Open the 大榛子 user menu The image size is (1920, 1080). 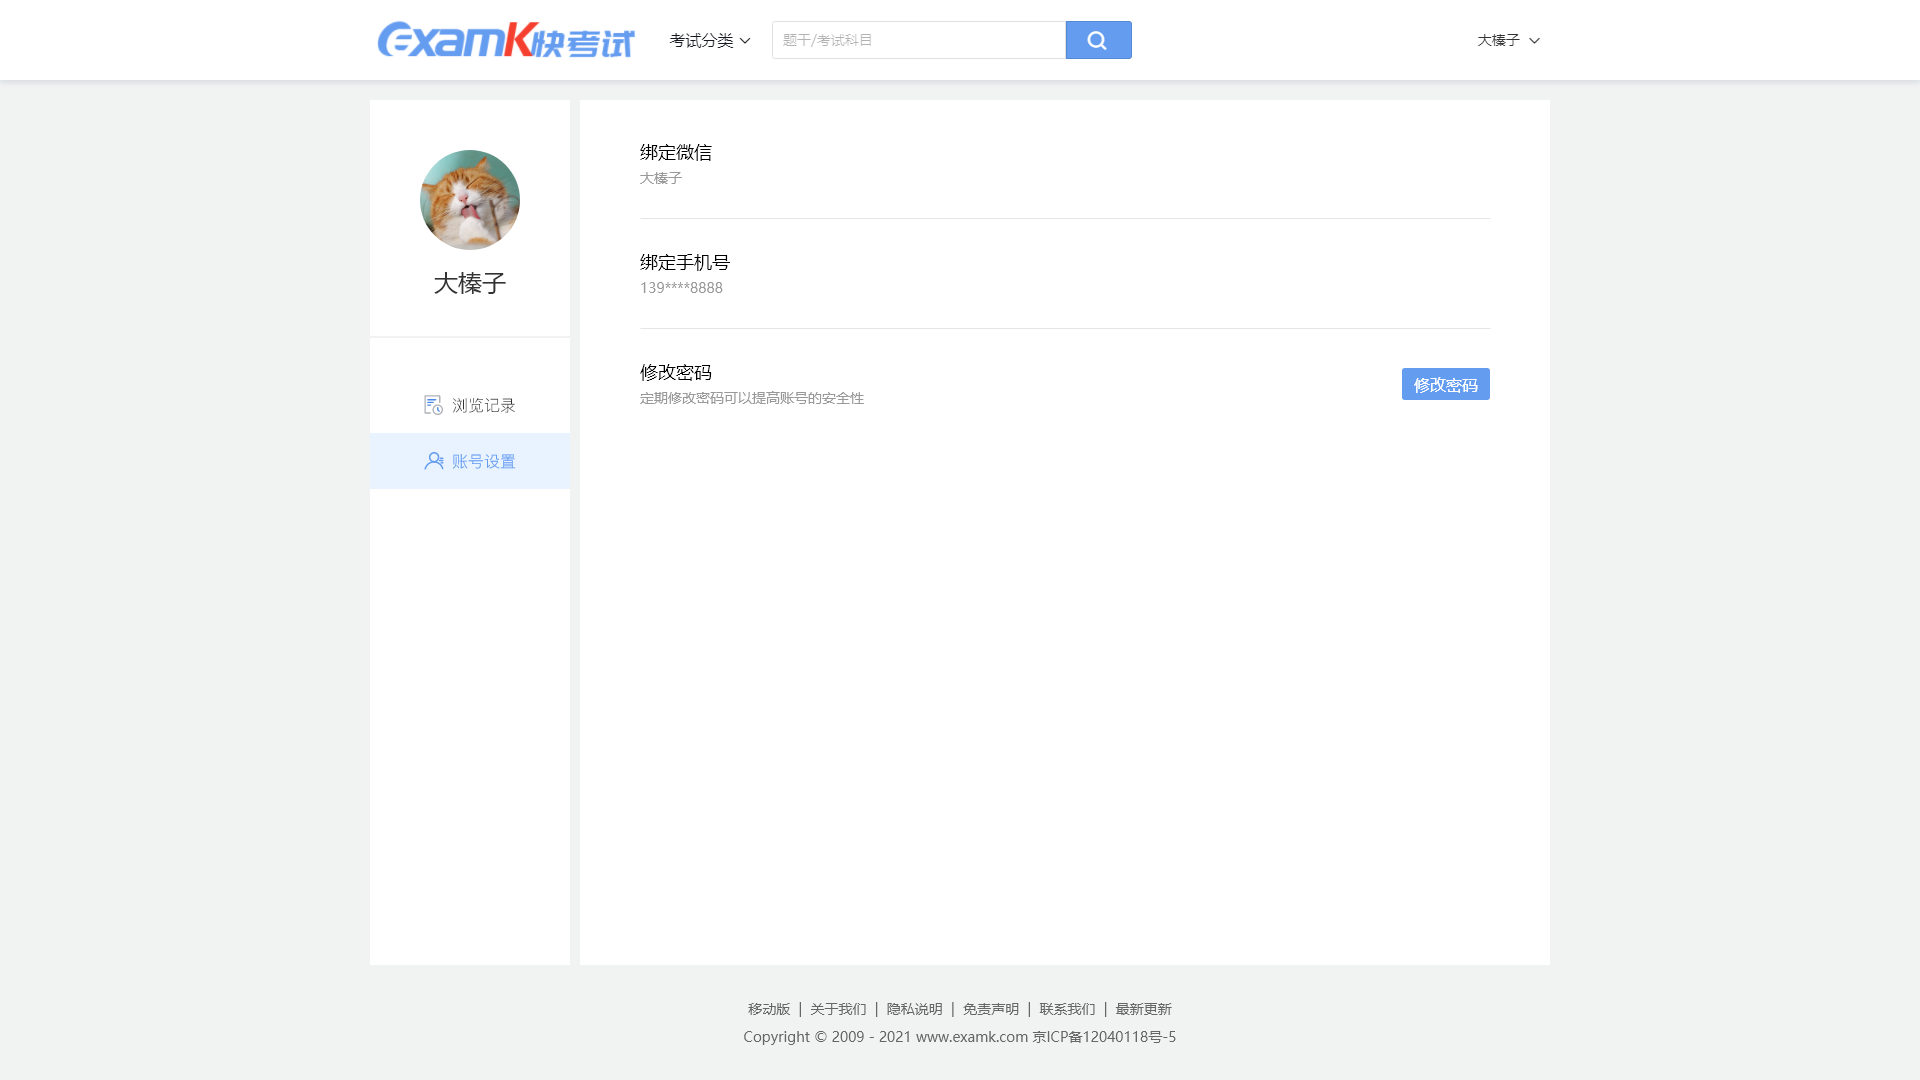pos(1498,40)
